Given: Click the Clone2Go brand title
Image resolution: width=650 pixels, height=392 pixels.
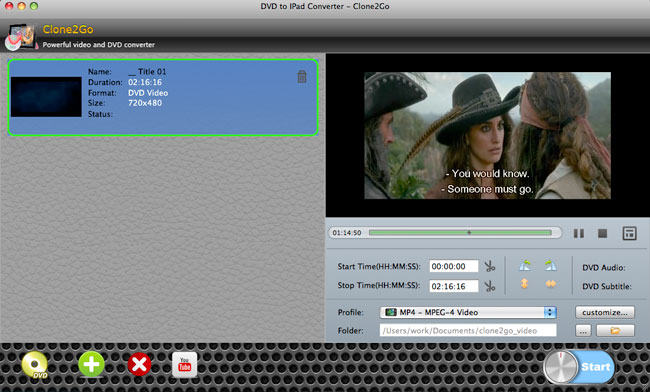Looking at the screenshot, I should pos(68,29).
